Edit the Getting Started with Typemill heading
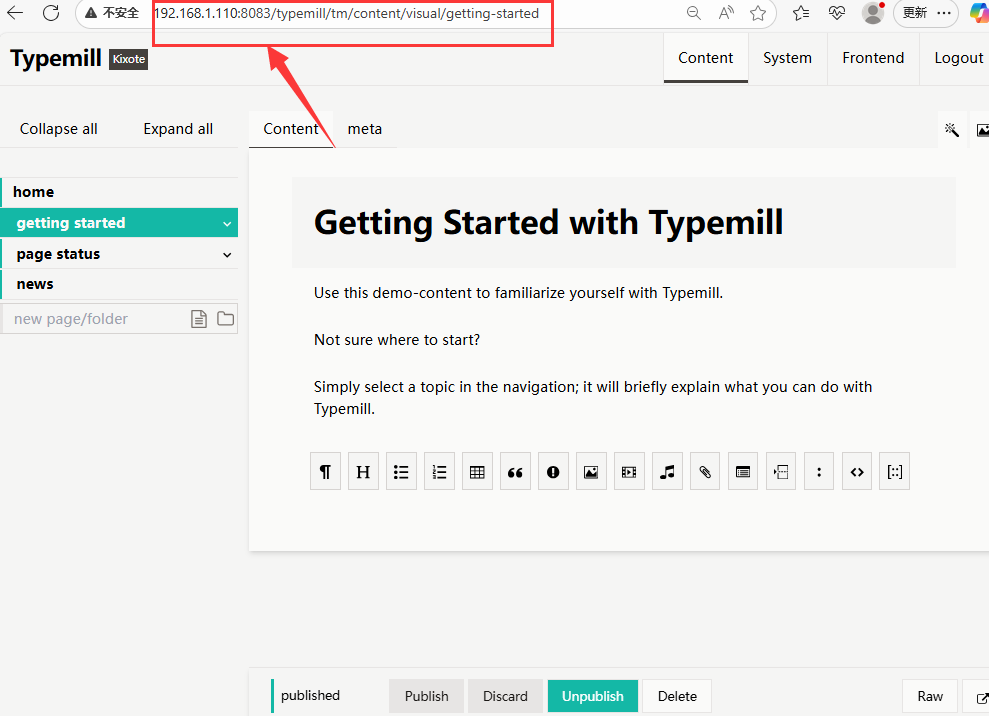 624,222
